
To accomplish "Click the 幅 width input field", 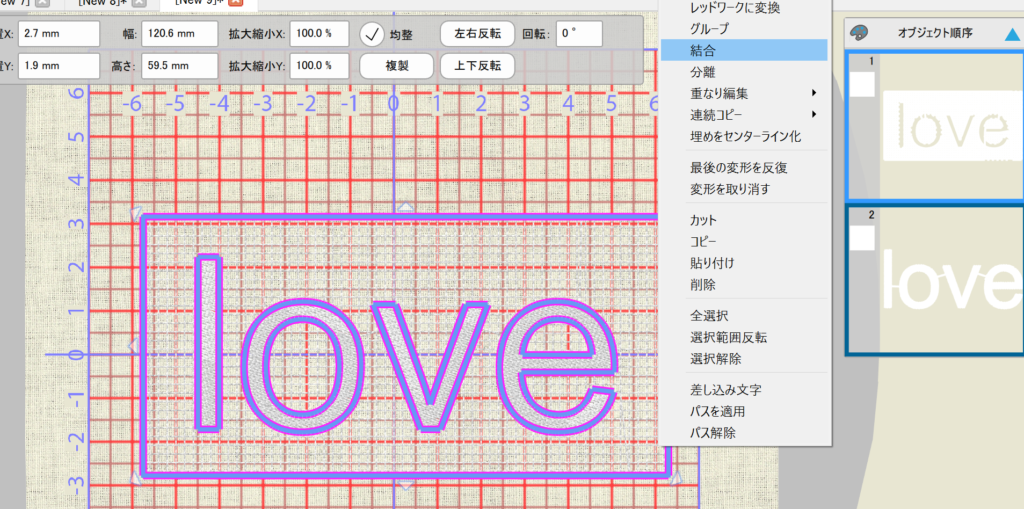I will click(x=179, y=33).
